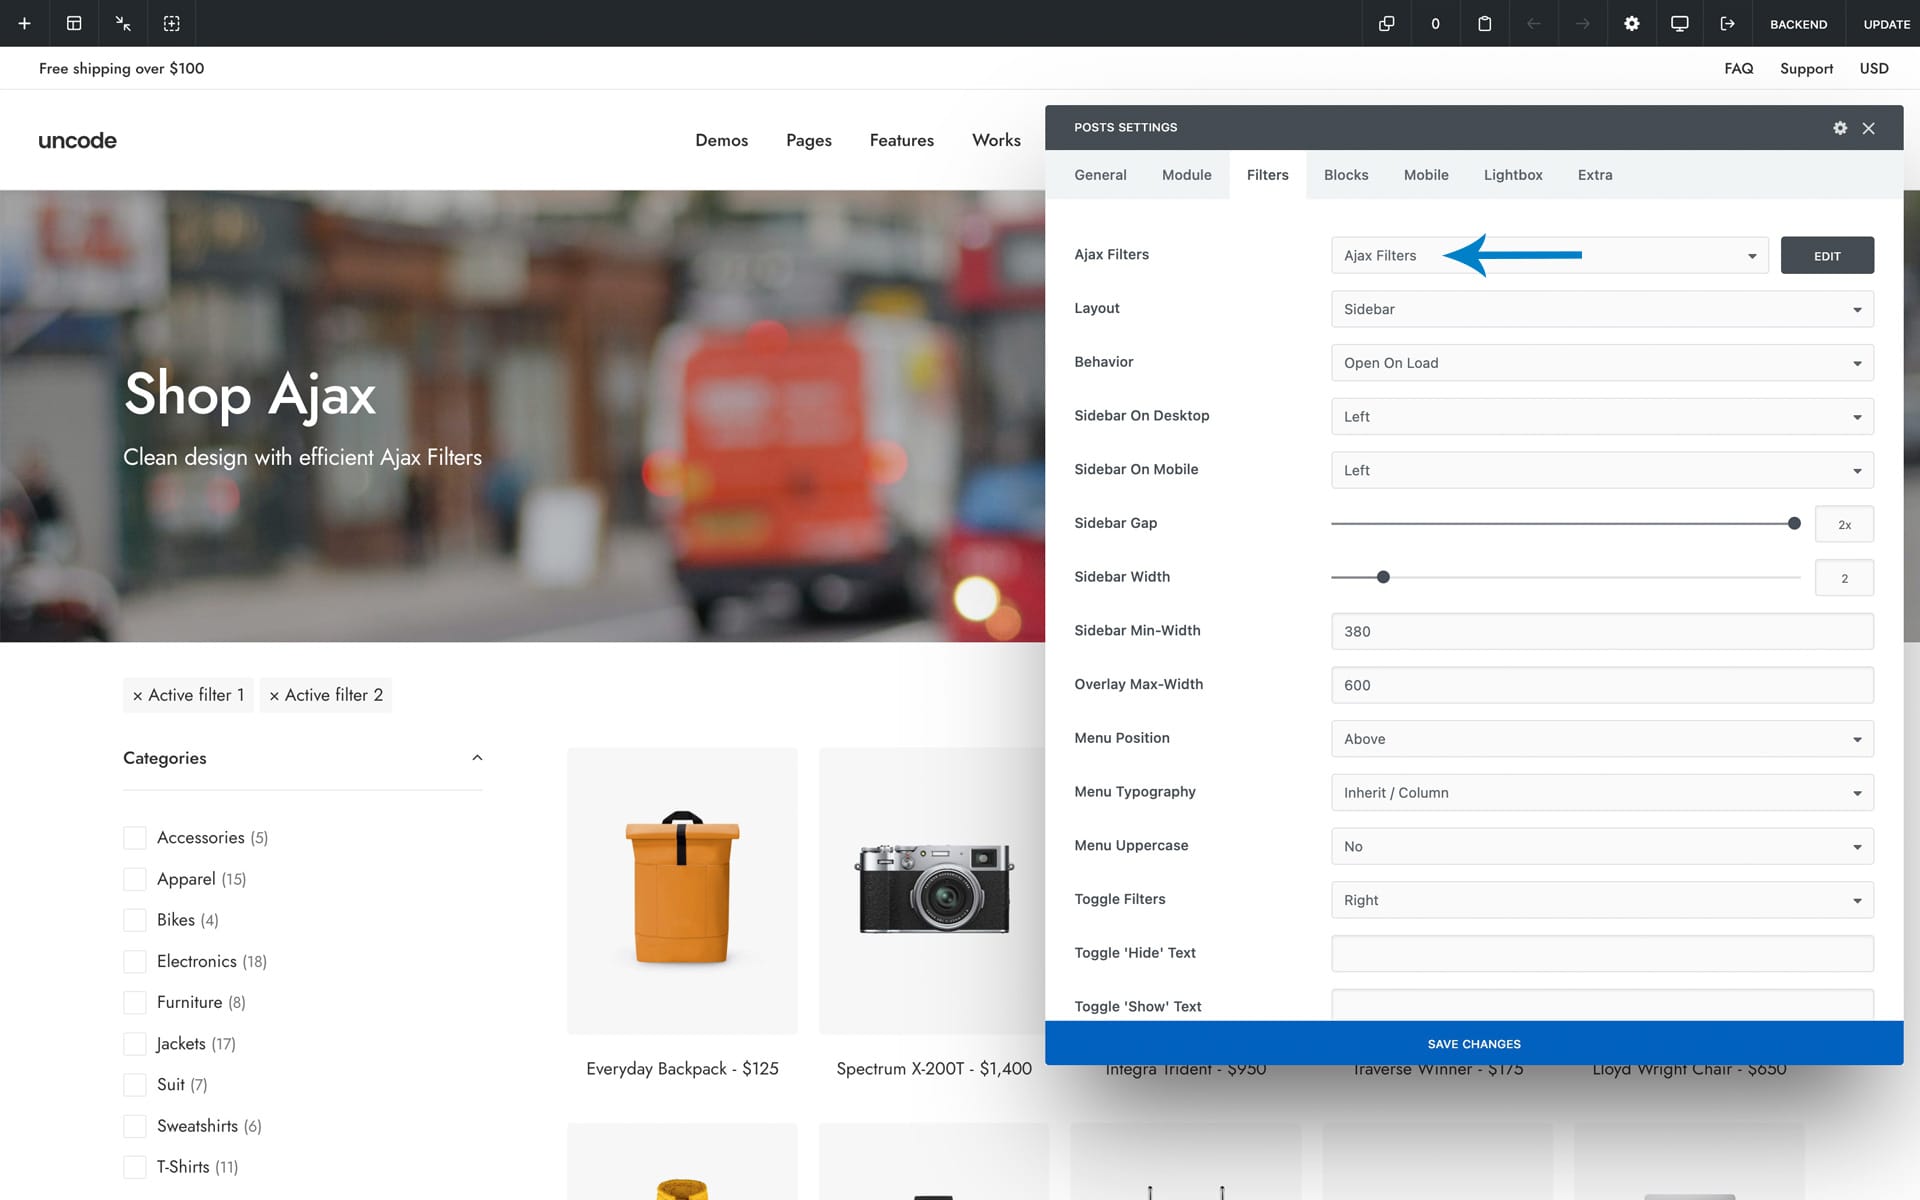Click the Save Changes button
Viewport: 1920px width, 1200px height.
pyautogui.click(x=1473, y=1043)
